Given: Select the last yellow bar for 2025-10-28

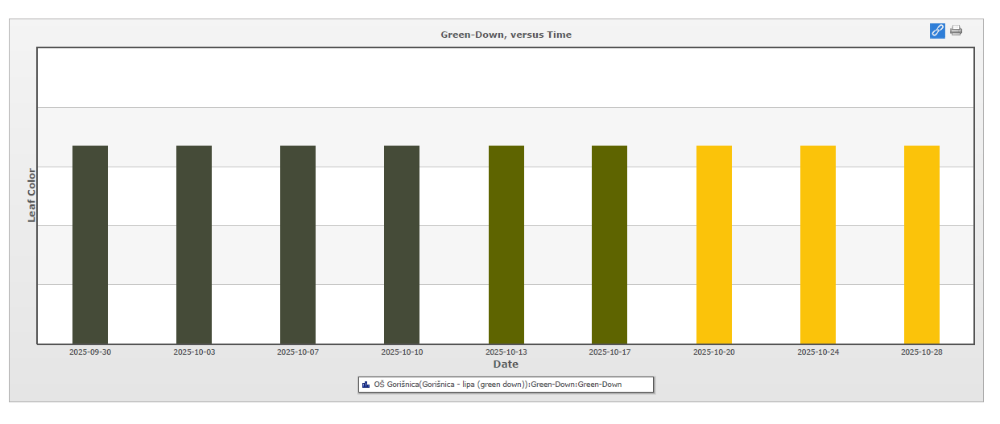Looking at the screenshot, I should (x=922, y=244).
